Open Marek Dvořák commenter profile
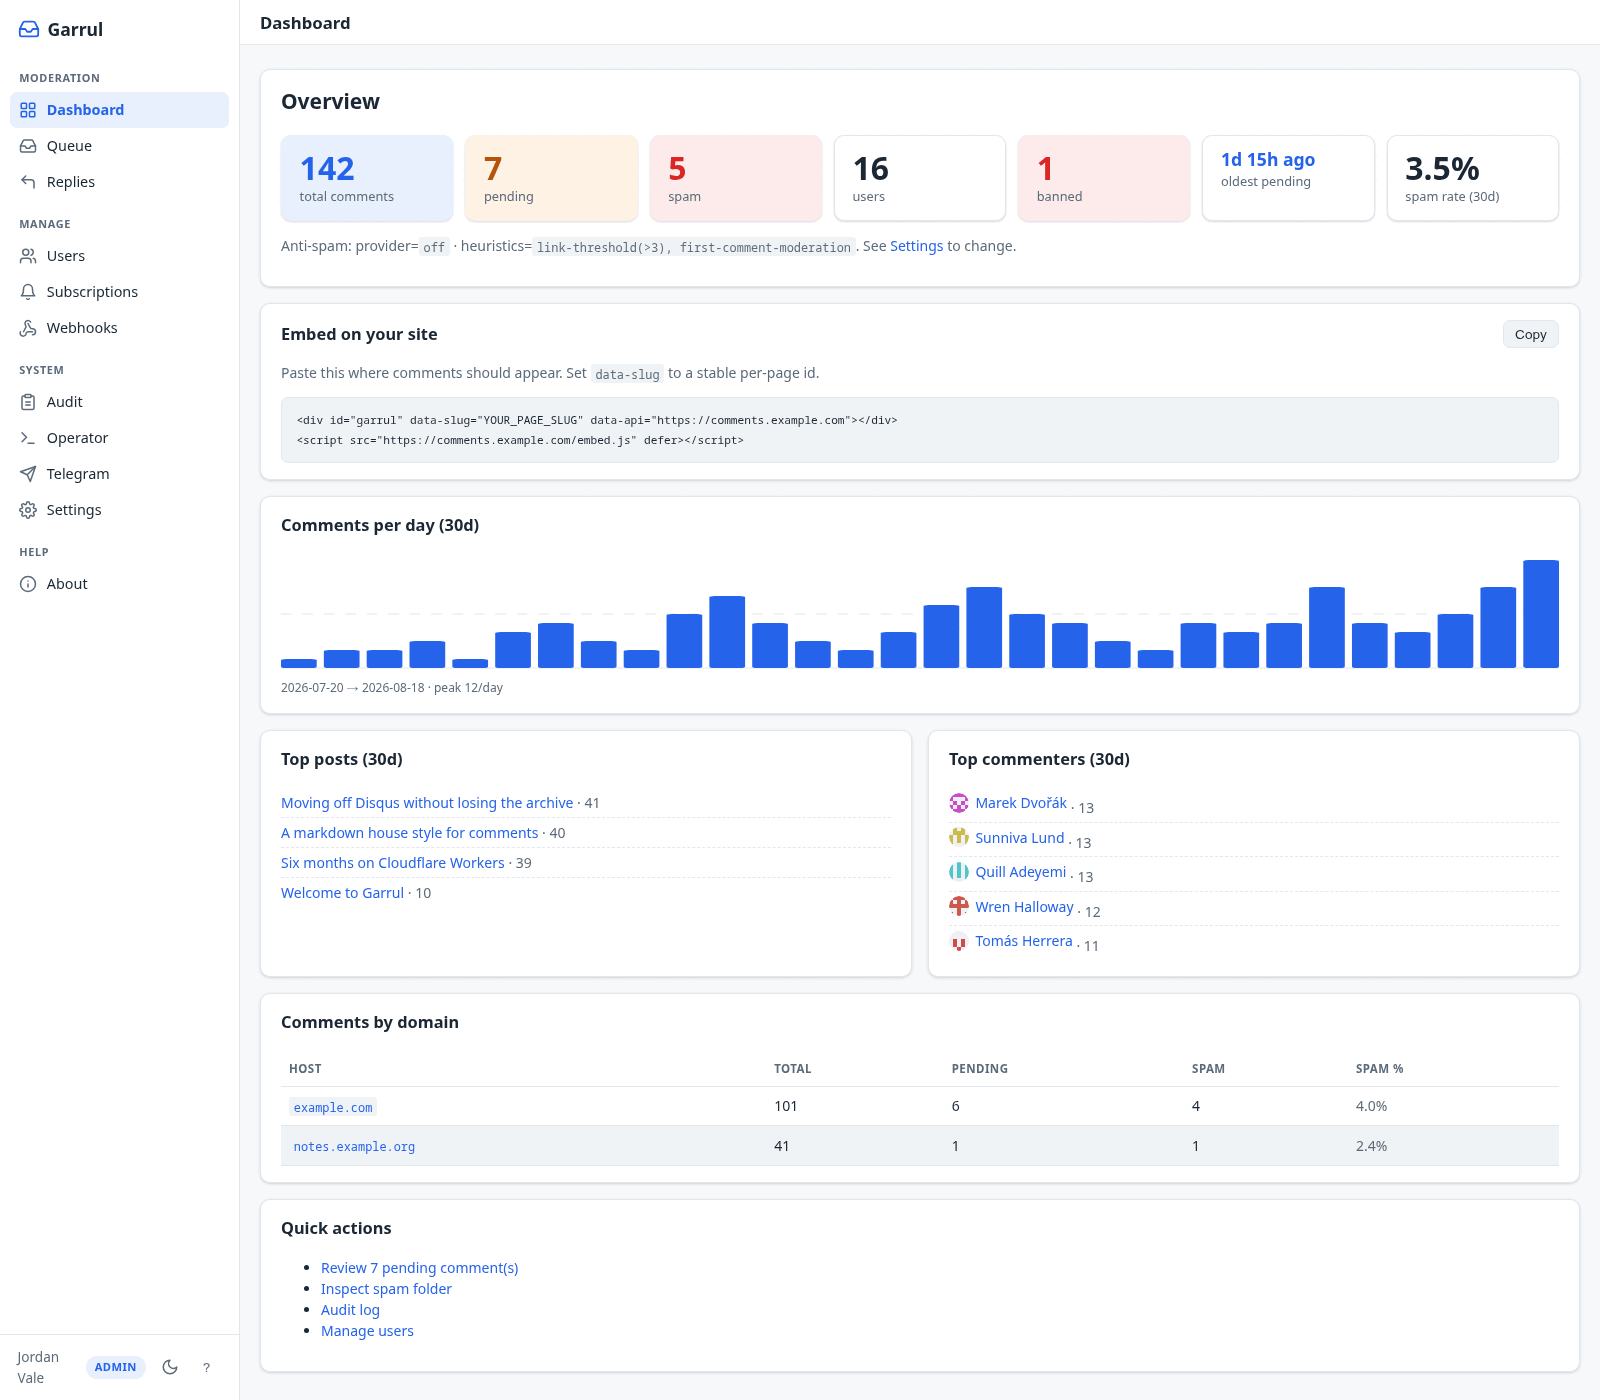This screenshot has height=1400, width=1600. point(1021,803)
